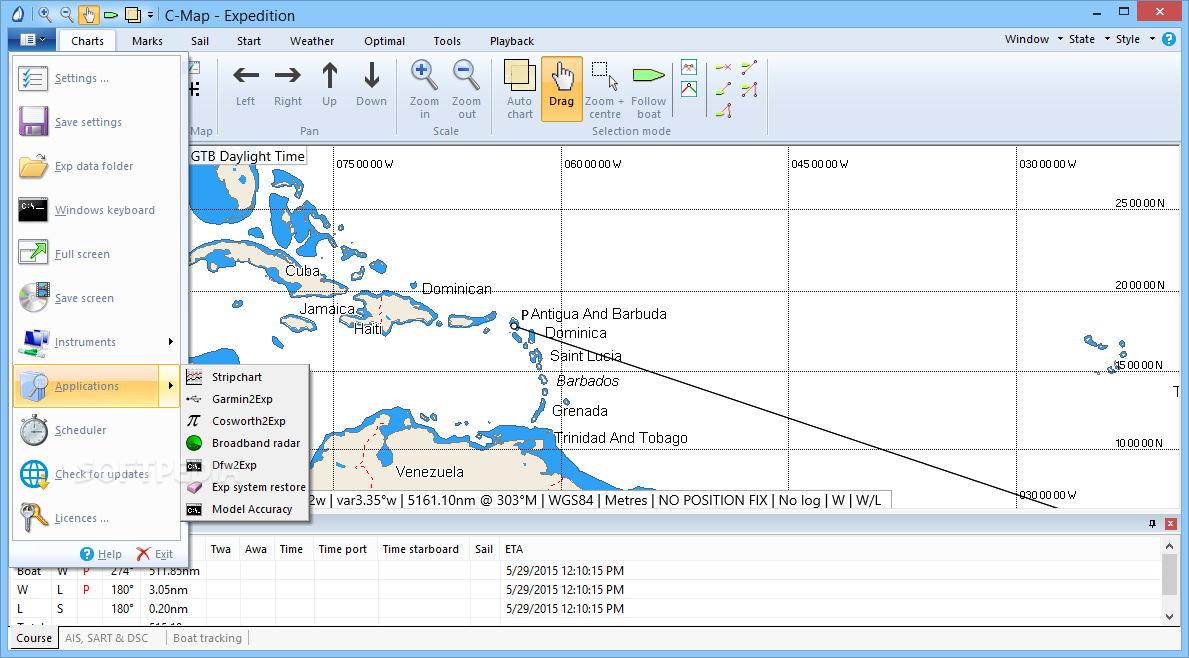
Task: Switch to the Tools ribbon tab
Action: pos(447,41)
